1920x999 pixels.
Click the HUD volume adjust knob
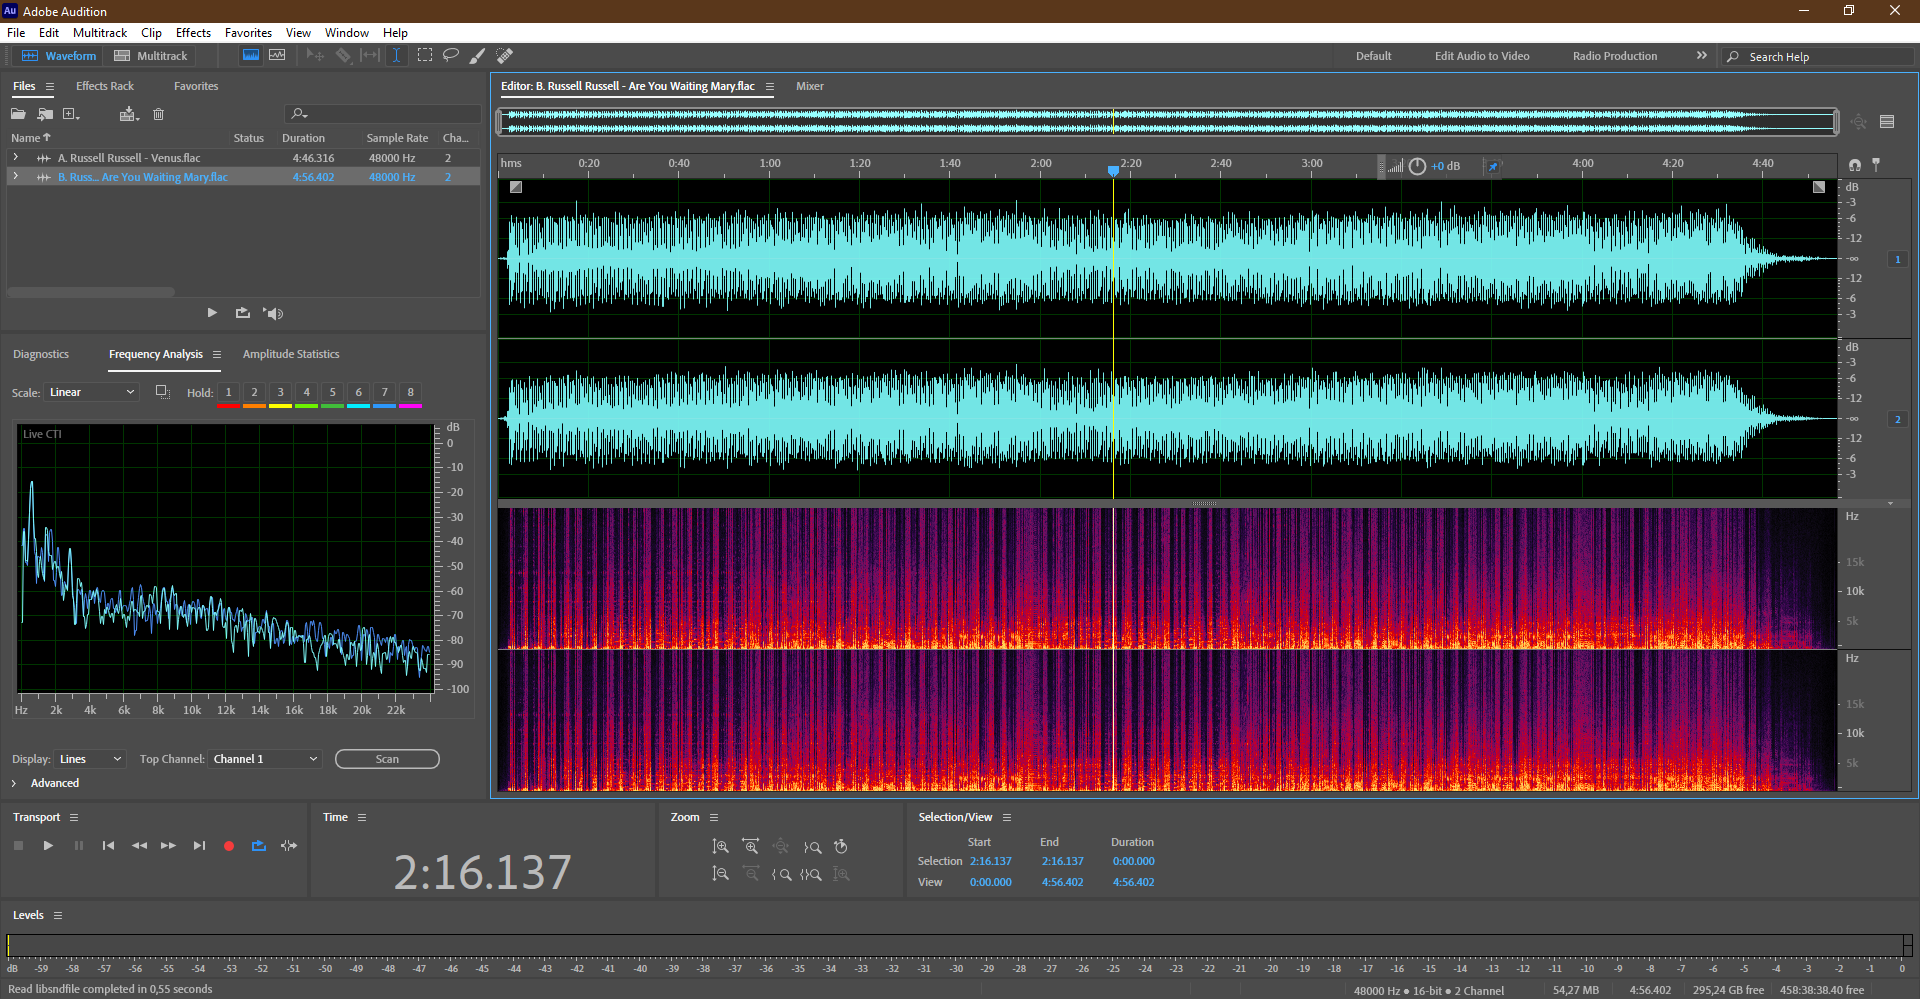[1417, 166]
